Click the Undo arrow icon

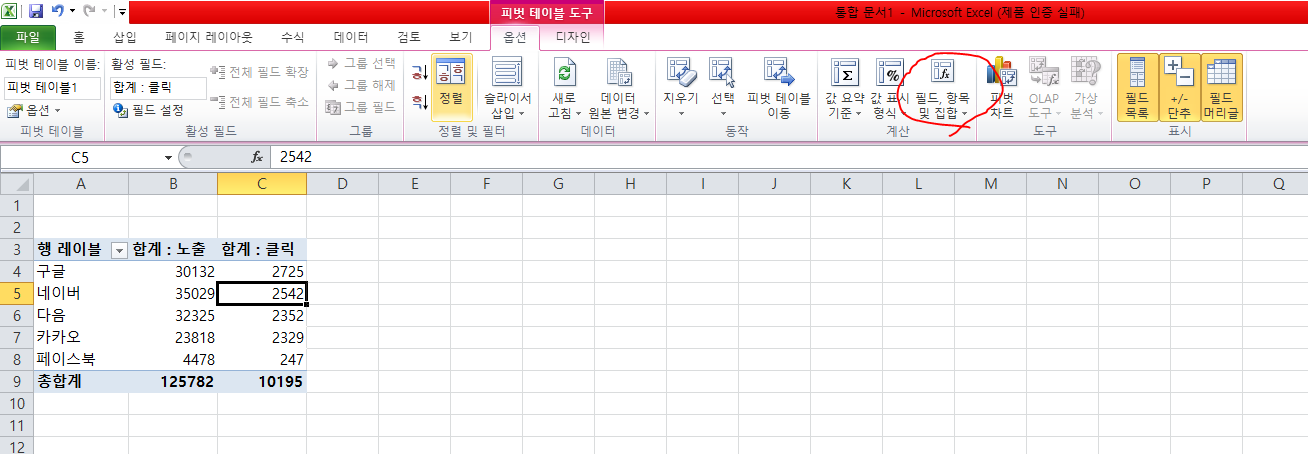pyautogui.click(x=57, y=12)
